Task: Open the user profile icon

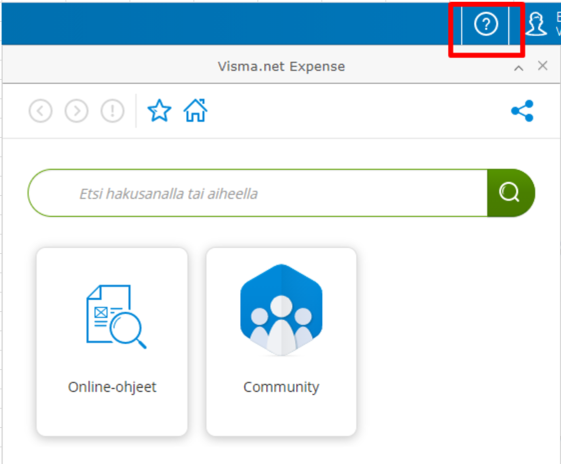Action: click(x=536, y=24)
